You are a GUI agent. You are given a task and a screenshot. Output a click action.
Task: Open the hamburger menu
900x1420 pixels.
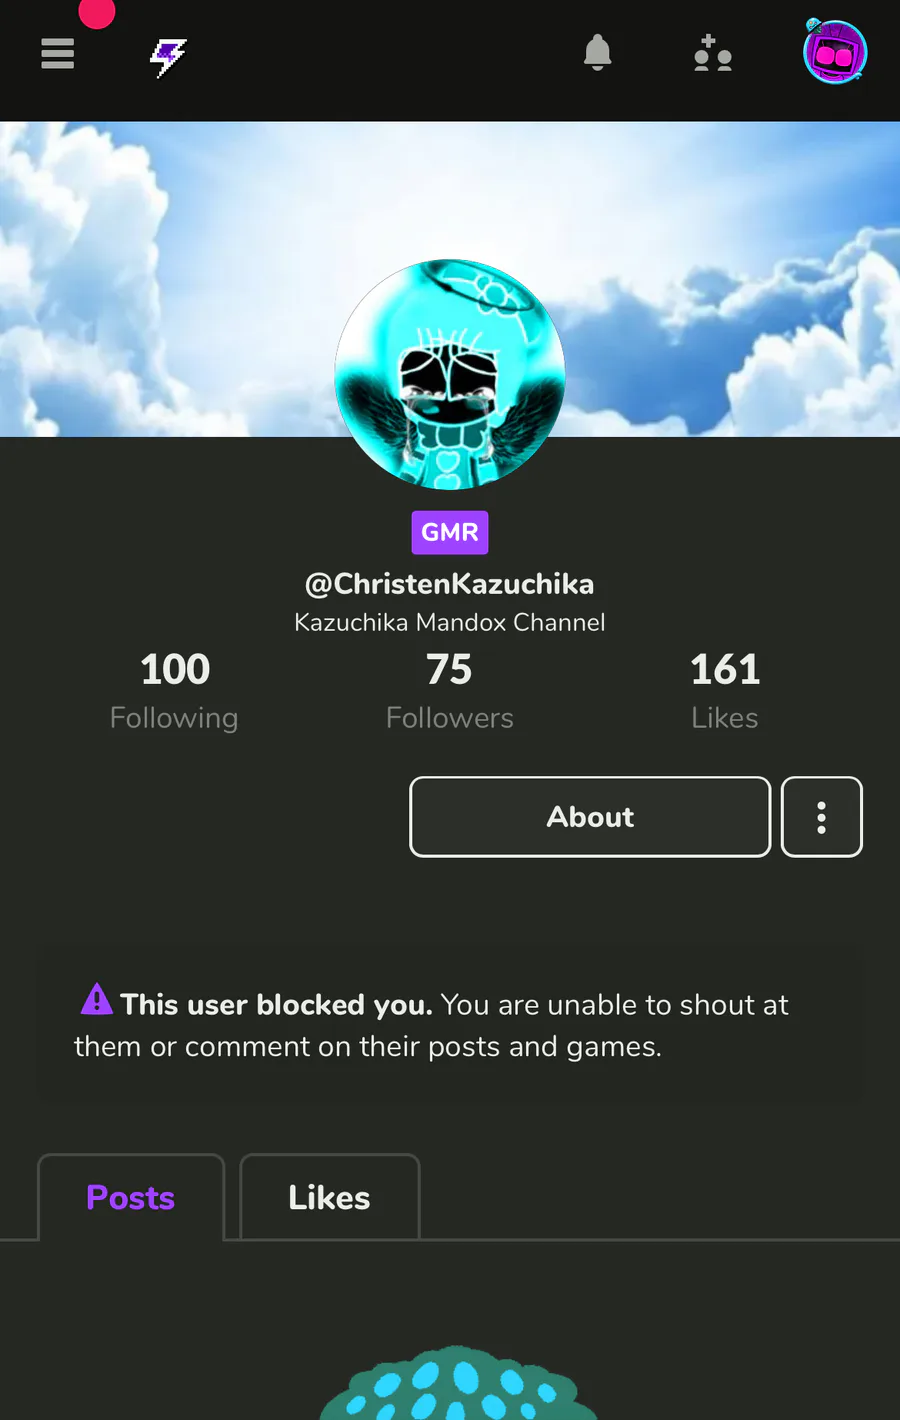(58, 53)
